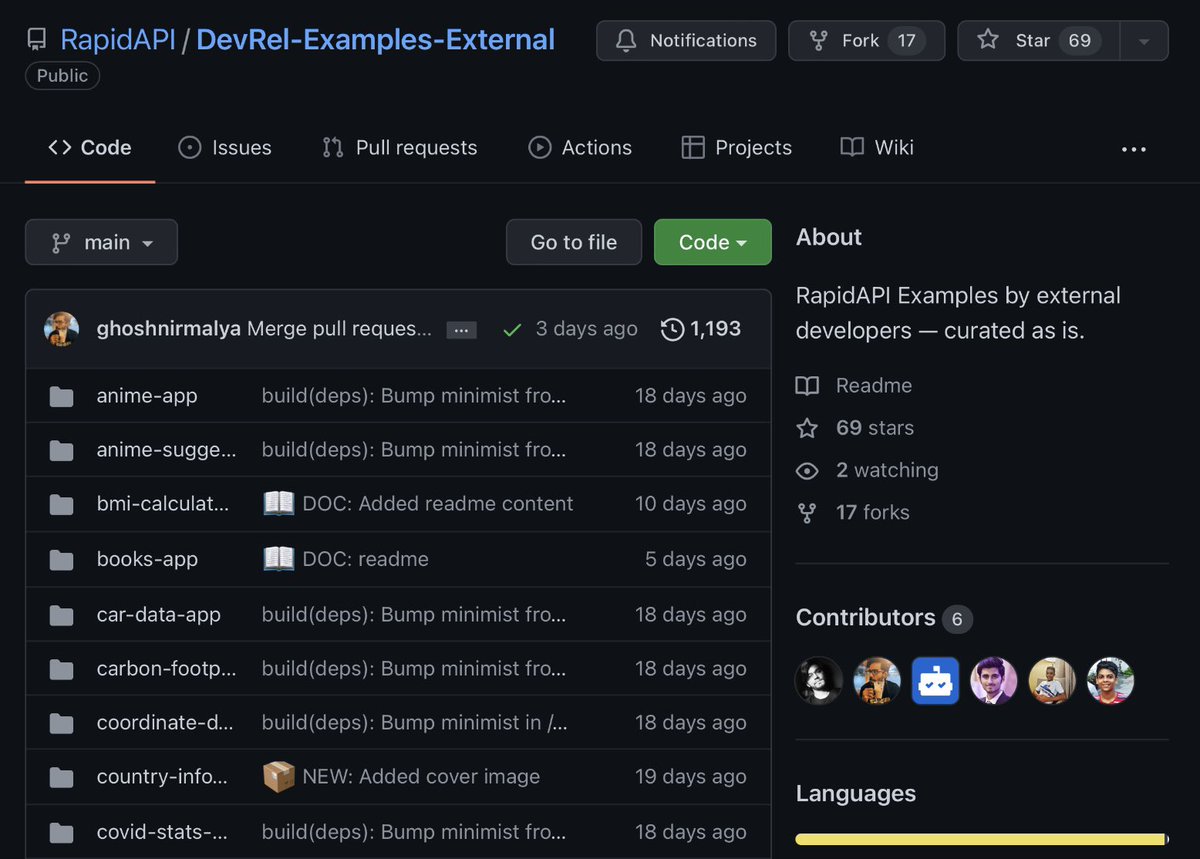Click the fork icon beside 17 forks
1200x859 pixels.
point(807,513)
